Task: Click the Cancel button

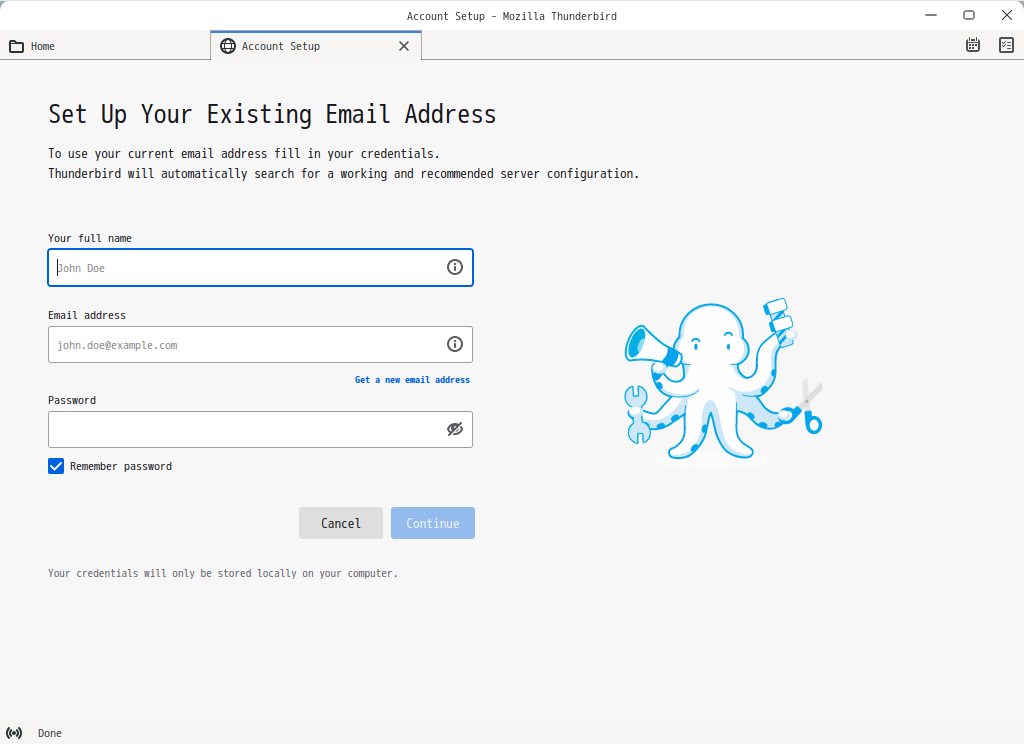Action: tap(341, 523)
